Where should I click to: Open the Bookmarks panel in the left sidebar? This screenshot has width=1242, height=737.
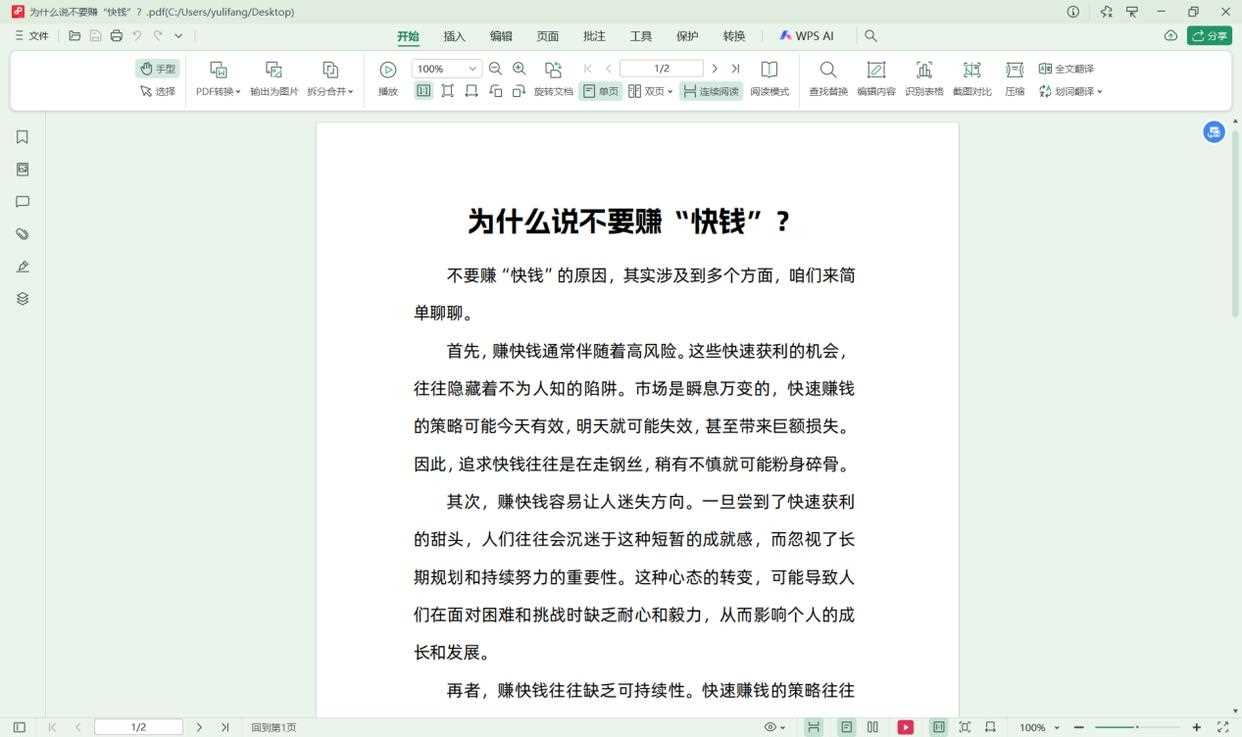click(21, 136)
